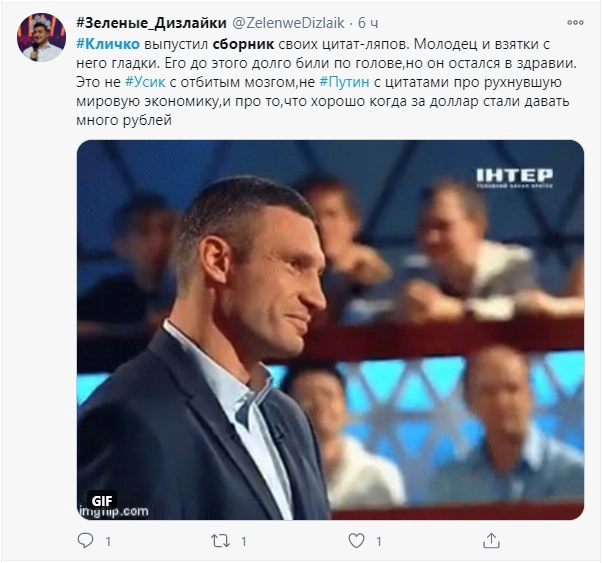The image size is (602, 563).
Task: Open the @ZelenweDizlaik handle link
Action: click(288, 23)
